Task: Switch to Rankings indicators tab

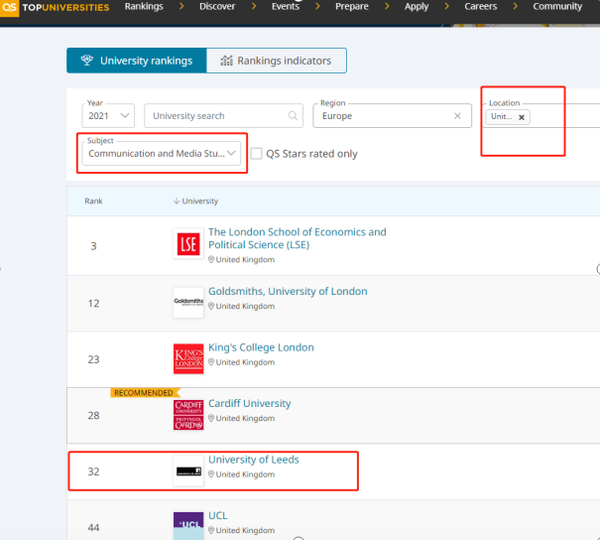Action: click(276, 60)
